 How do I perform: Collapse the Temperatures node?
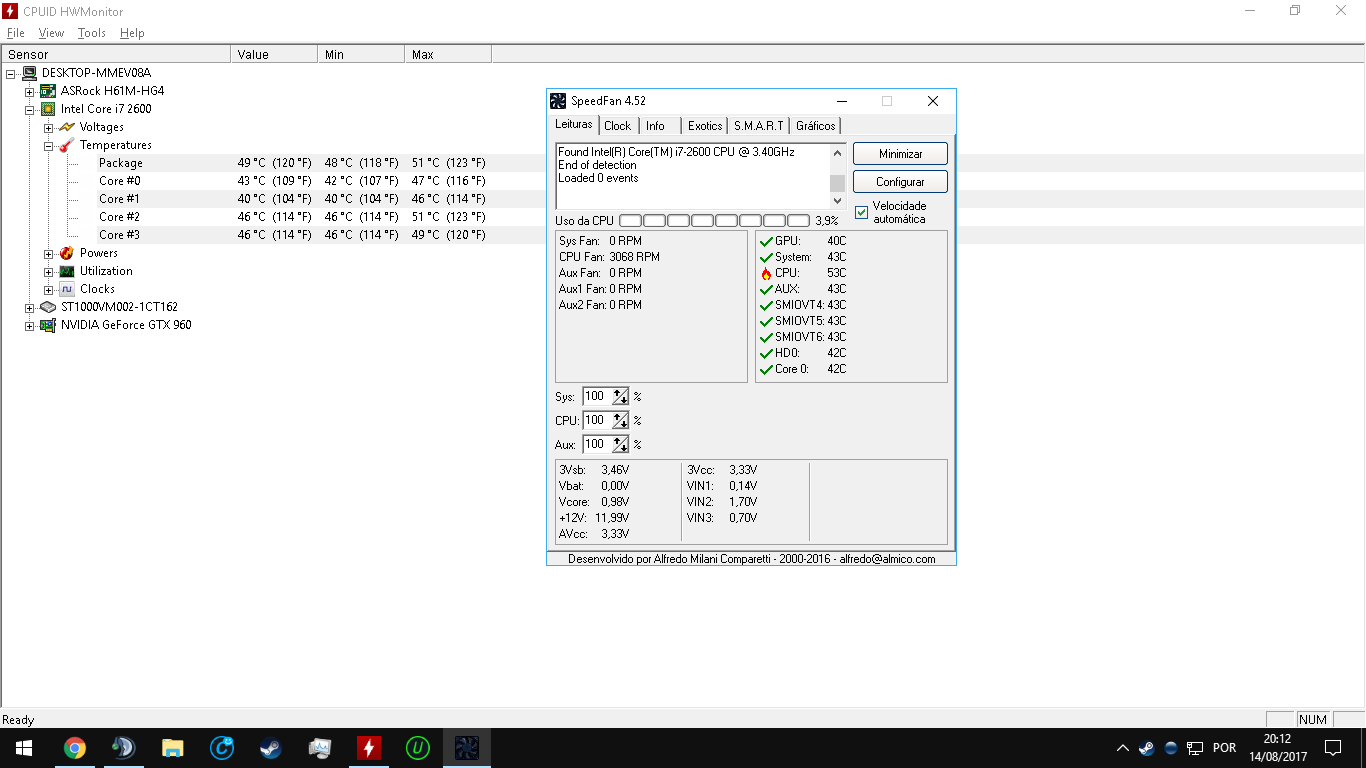[49, 146]
